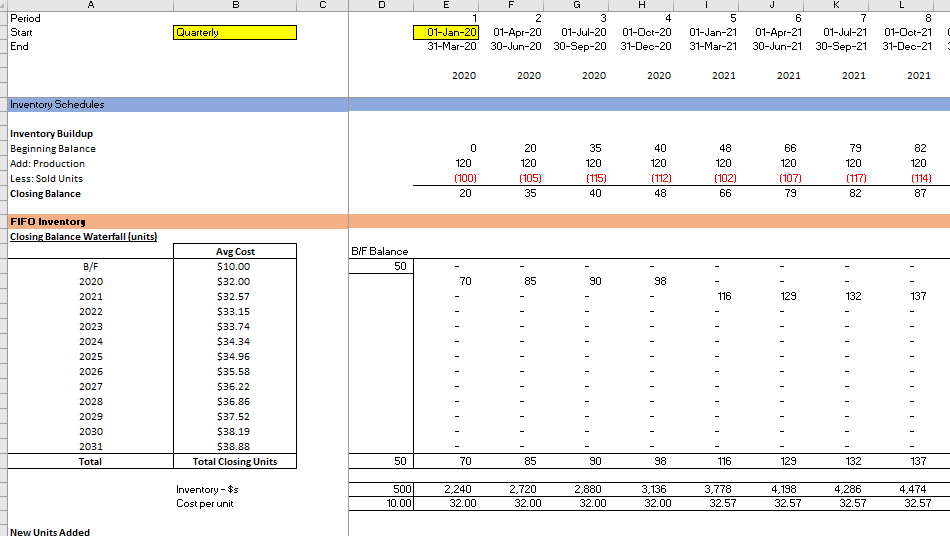Select the $38.88 average cost cell
The image size is (950, 536).
click(235, 446)
